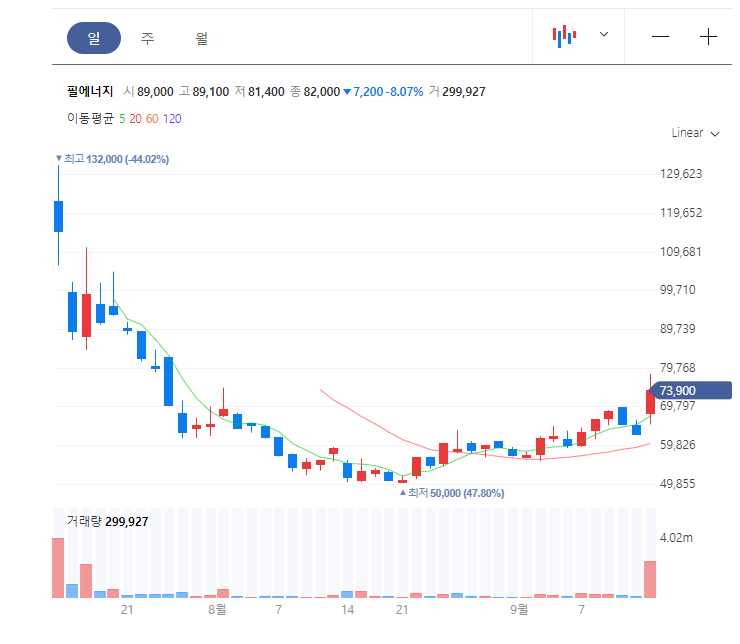740x644 pixels.
Task: Click the 저 81,400 low price value
Action: pyautogui.click(x=260, y=92)
